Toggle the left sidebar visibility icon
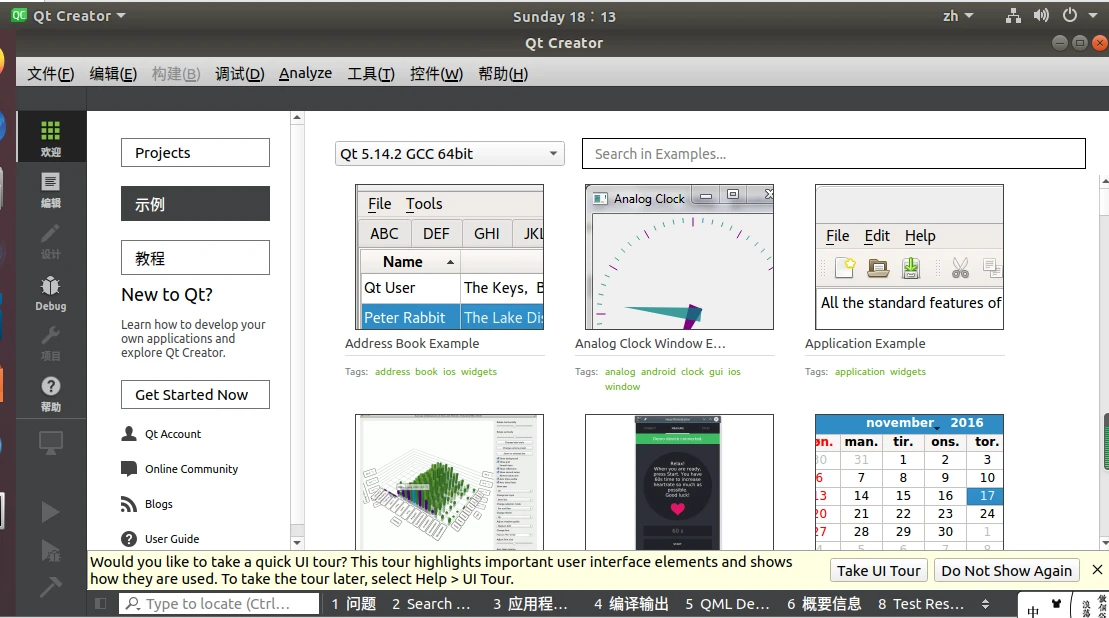This screenshot has width=1109, height=618. (100, 604)
